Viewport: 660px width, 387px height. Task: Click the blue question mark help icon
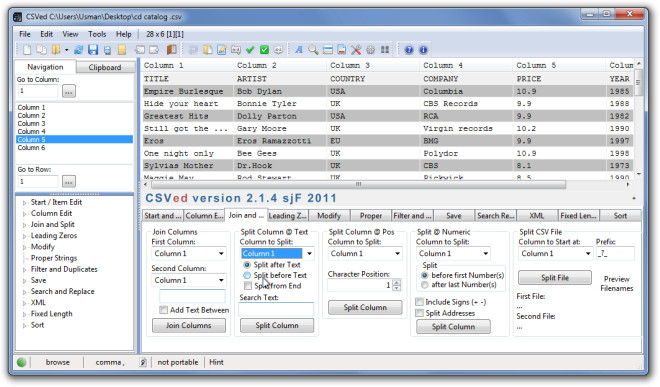(409, 50)
